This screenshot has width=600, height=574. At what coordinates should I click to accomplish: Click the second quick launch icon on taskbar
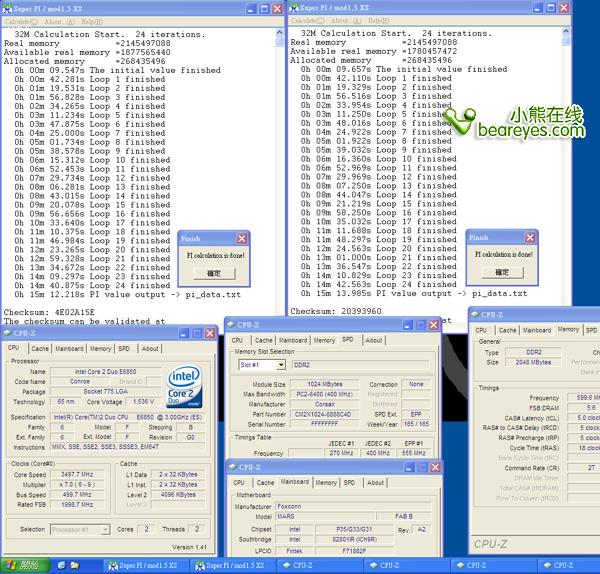click(75, 565)
